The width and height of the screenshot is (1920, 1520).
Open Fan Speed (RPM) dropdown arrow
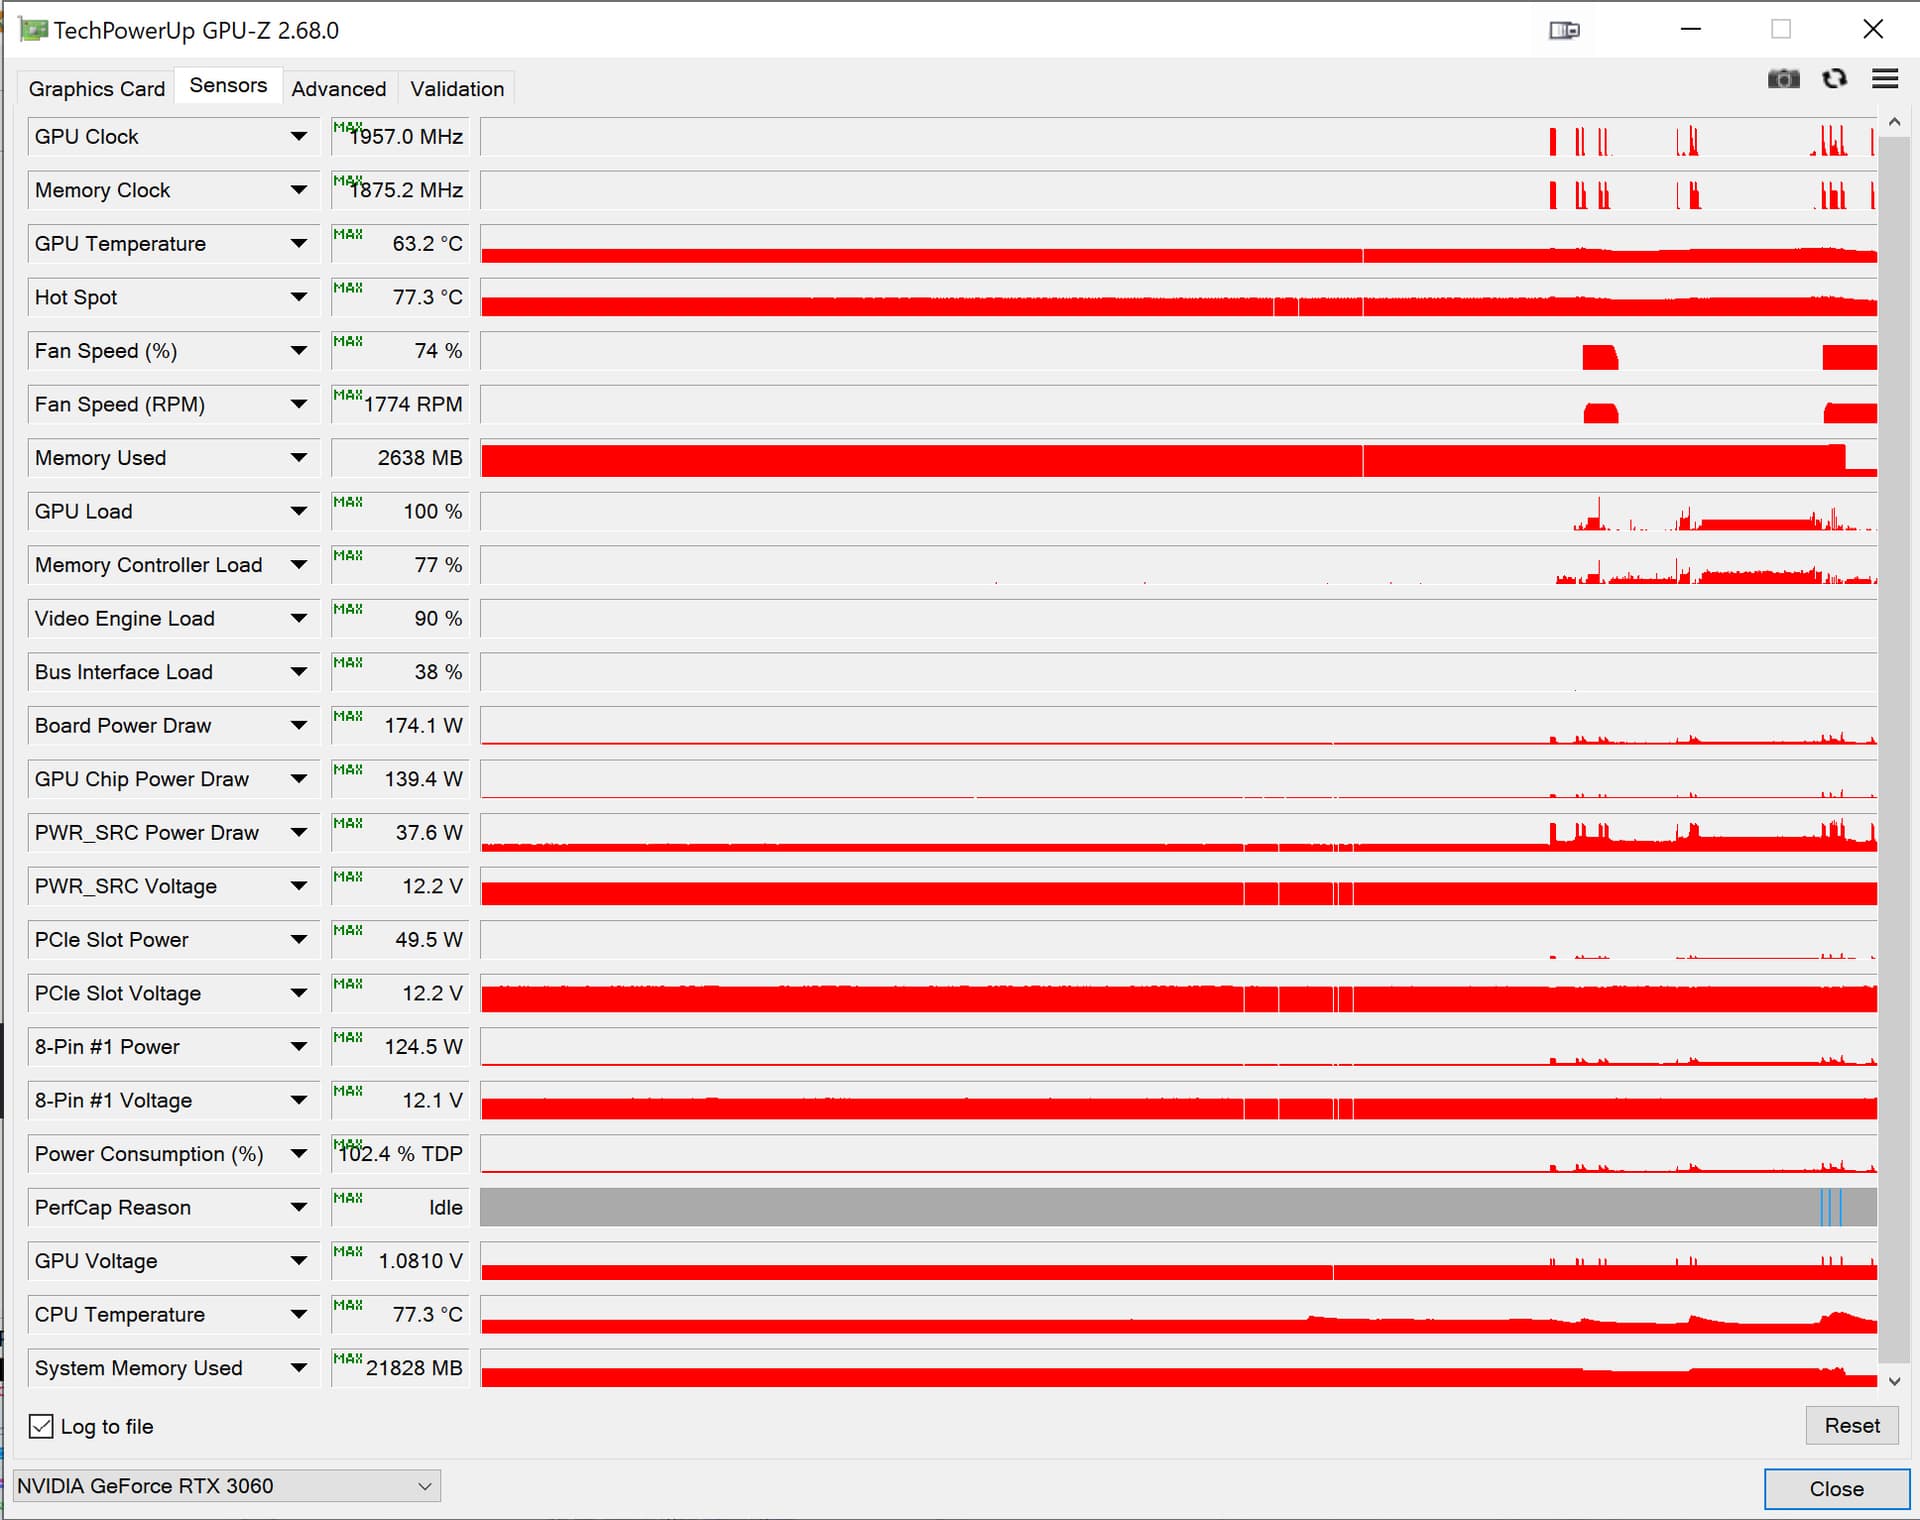point(298,404)
